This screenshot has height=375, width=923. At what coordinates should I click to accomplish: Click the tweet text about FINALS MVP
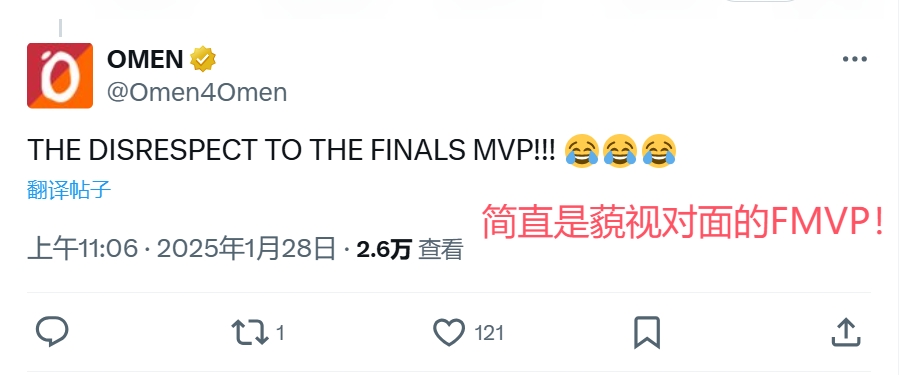click(x=291, y=151)
